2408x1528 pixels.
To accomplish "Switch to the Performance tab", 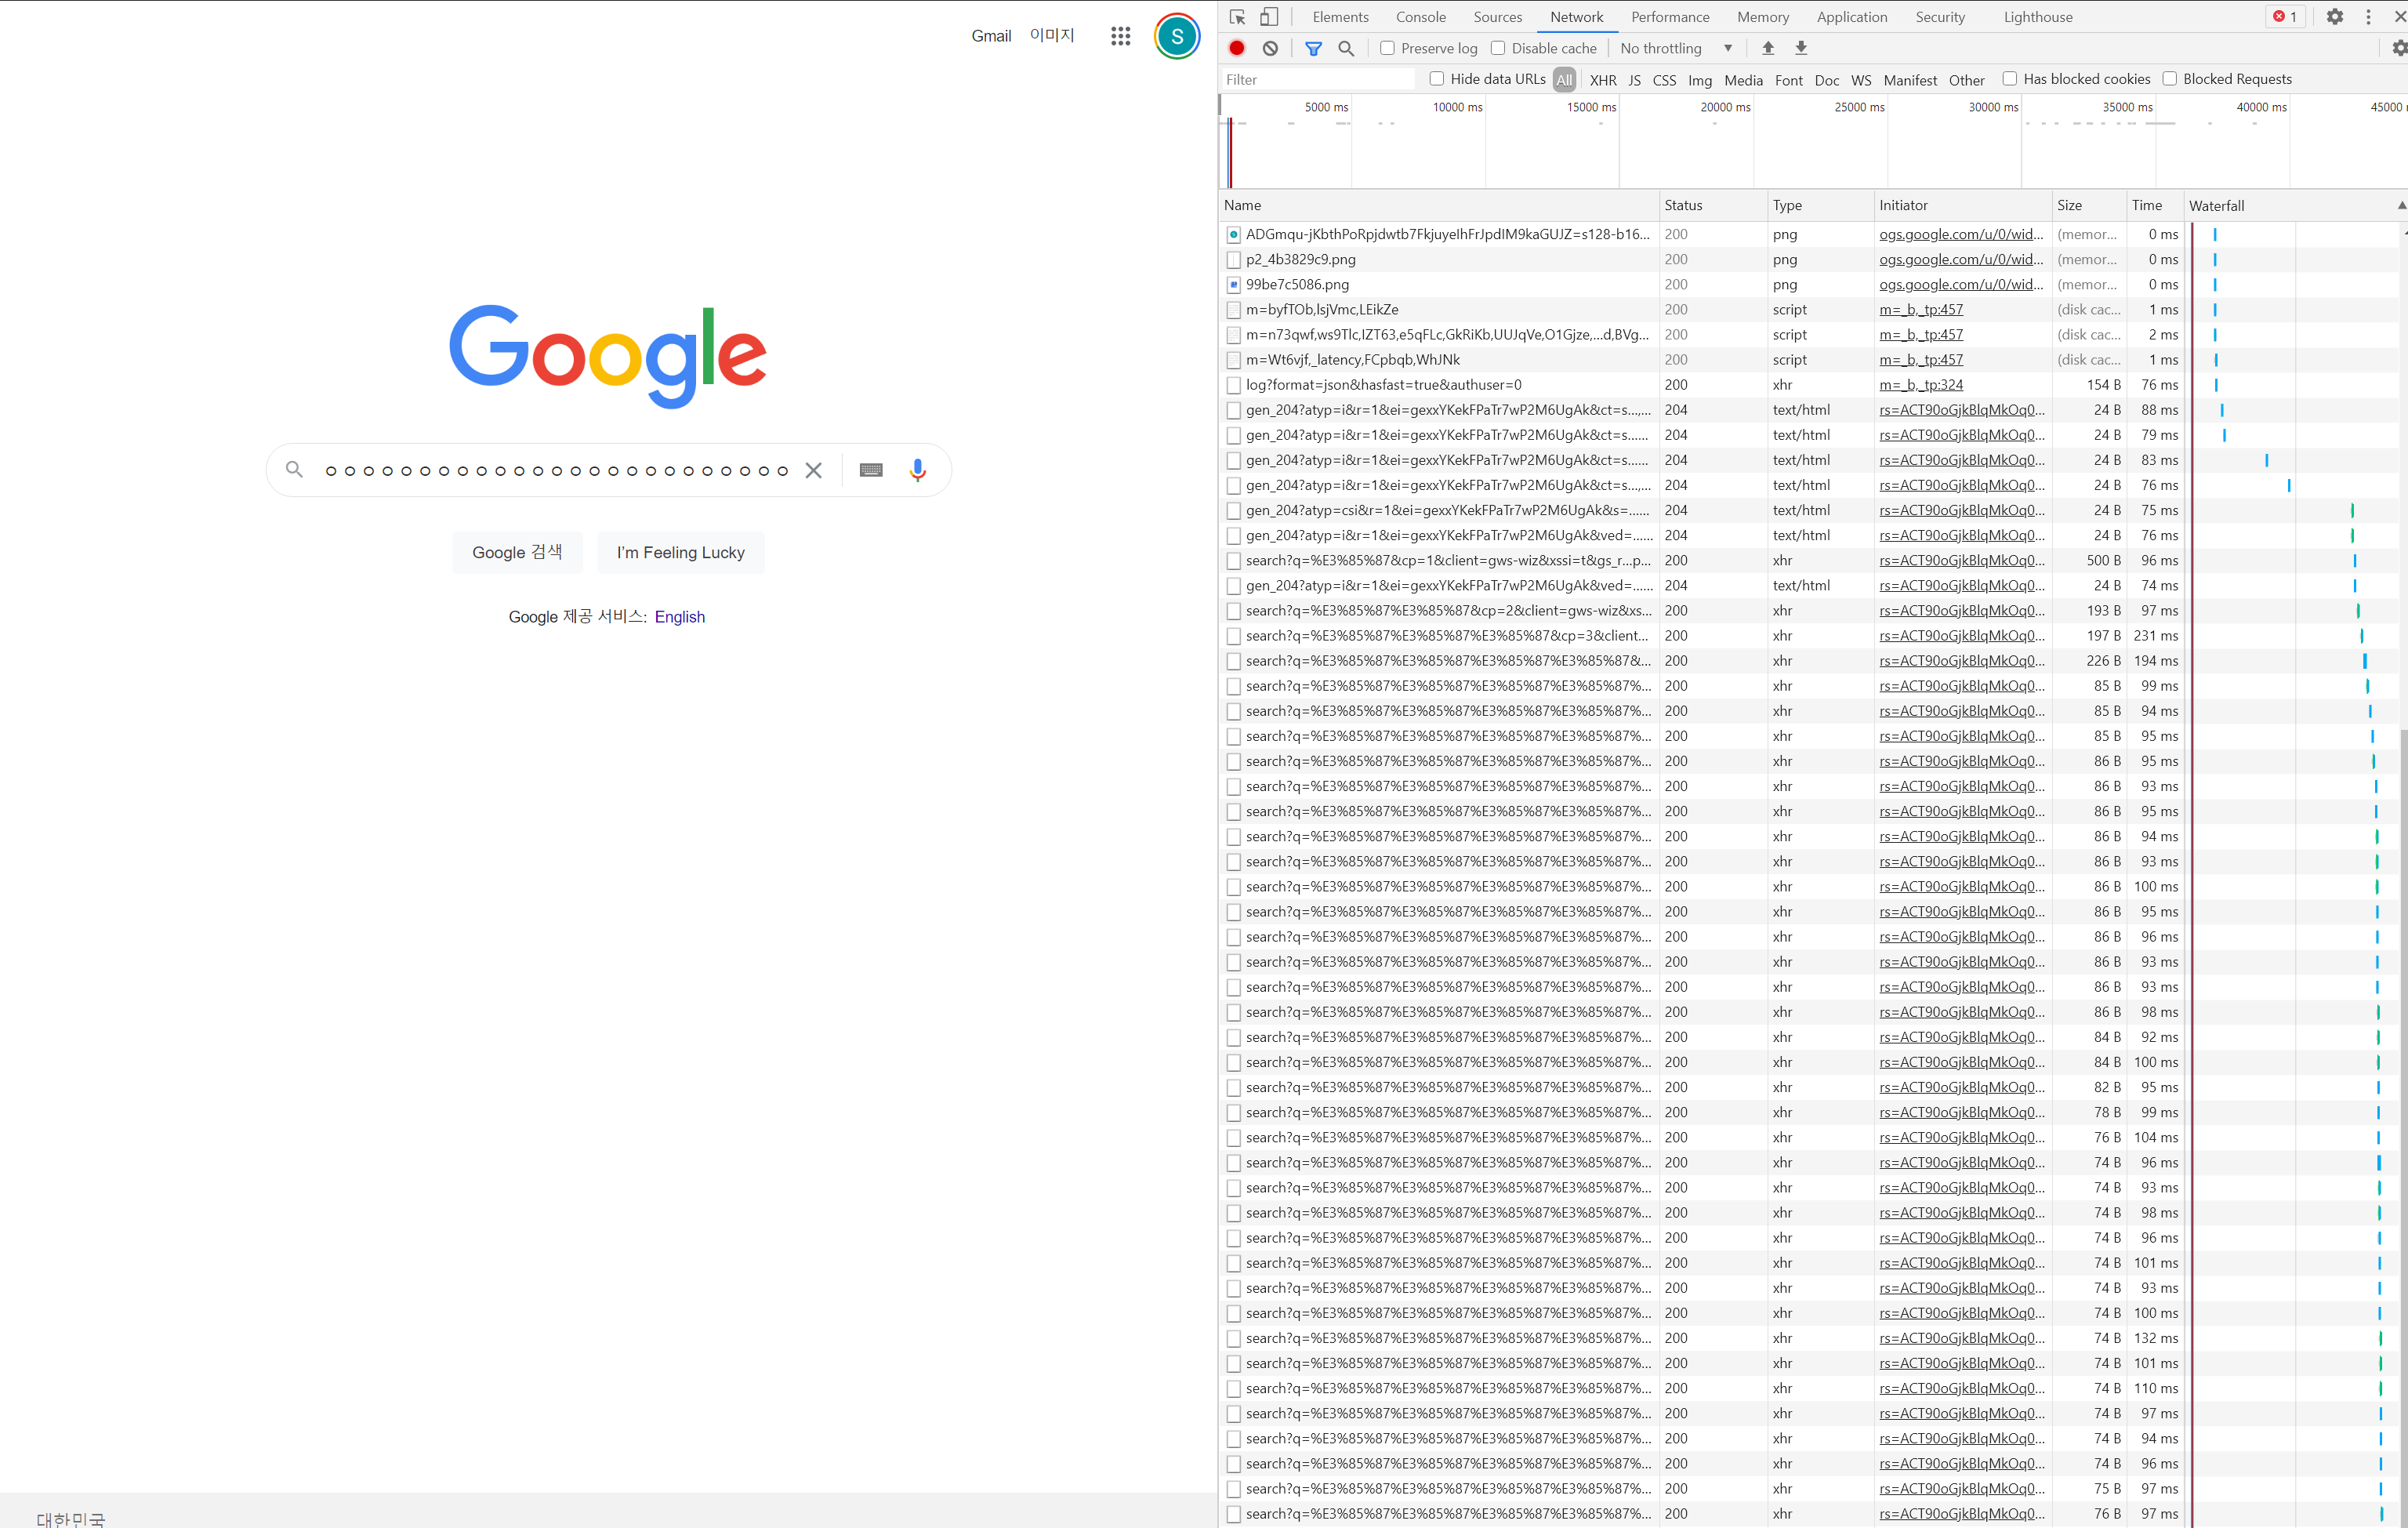I will click(x=1670, y=17).
